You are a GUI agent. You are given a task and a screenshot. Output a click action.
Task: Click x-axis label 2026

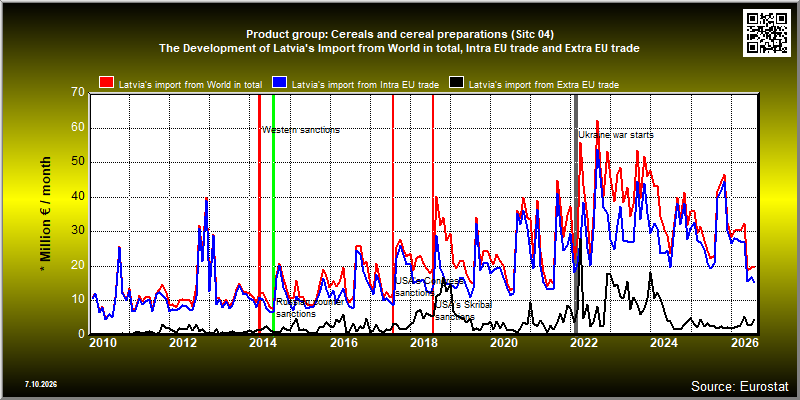pos(744,342)
